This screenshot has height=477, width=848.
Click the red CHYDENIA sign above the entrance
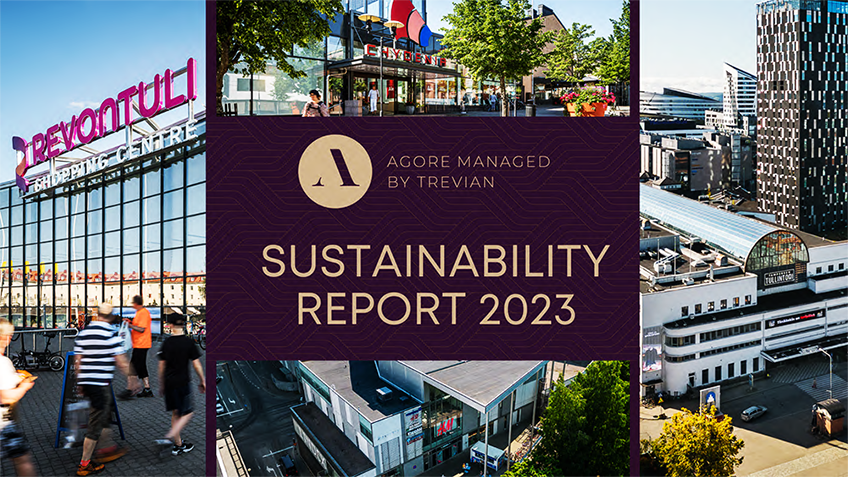pos(406,55)
